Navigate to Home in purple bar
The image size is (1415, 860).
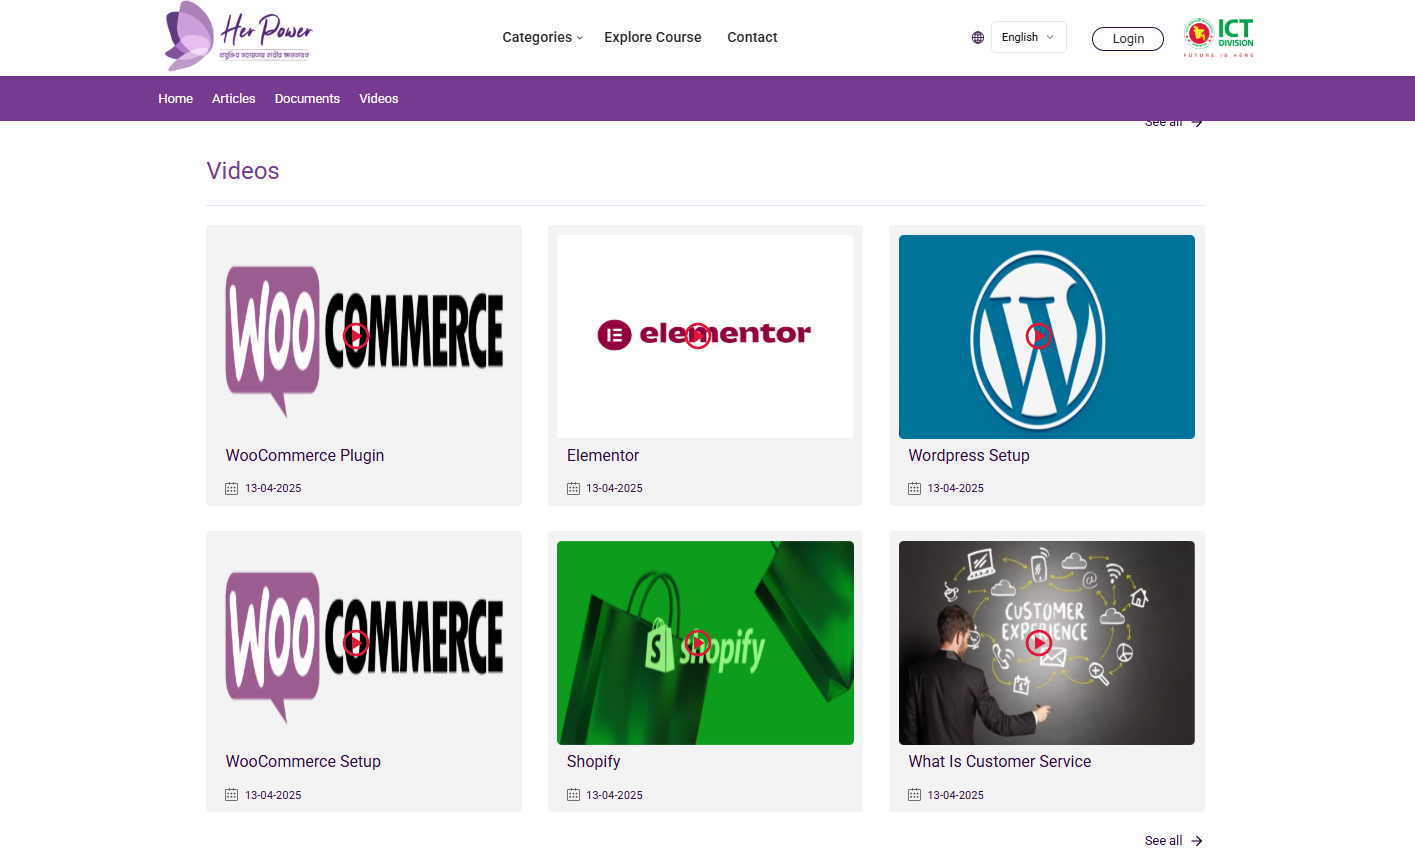pos(175,99)
